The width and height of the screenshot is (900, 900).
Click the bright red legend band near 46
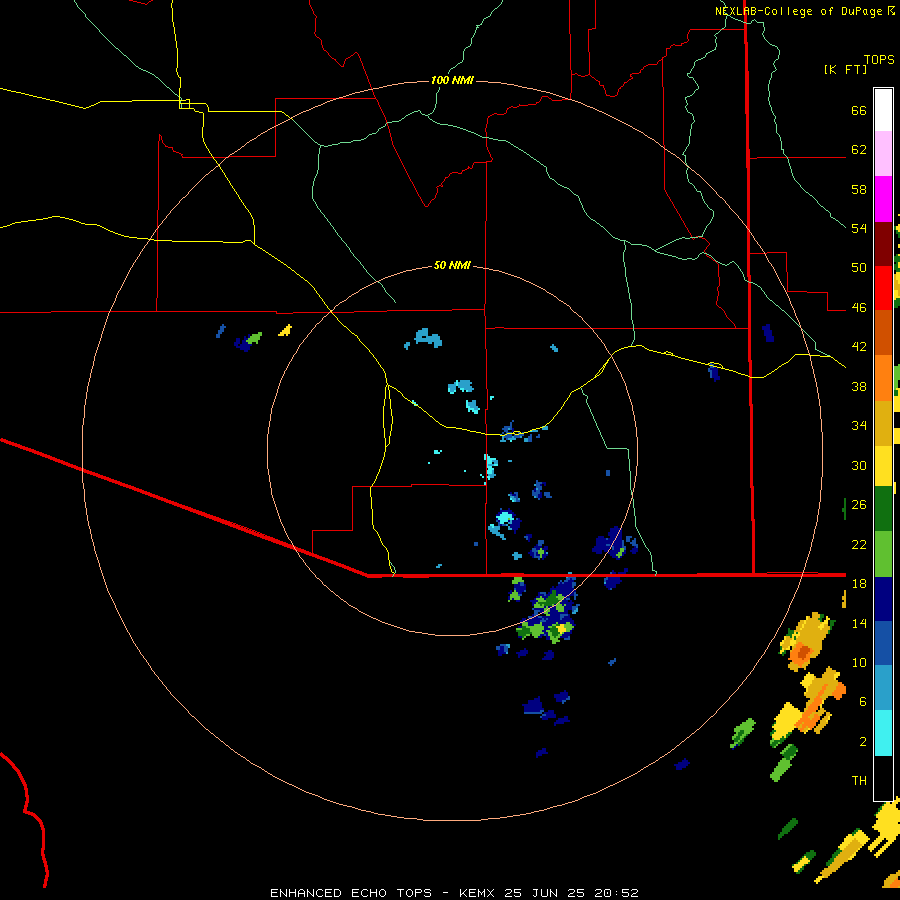click(883, 288)
